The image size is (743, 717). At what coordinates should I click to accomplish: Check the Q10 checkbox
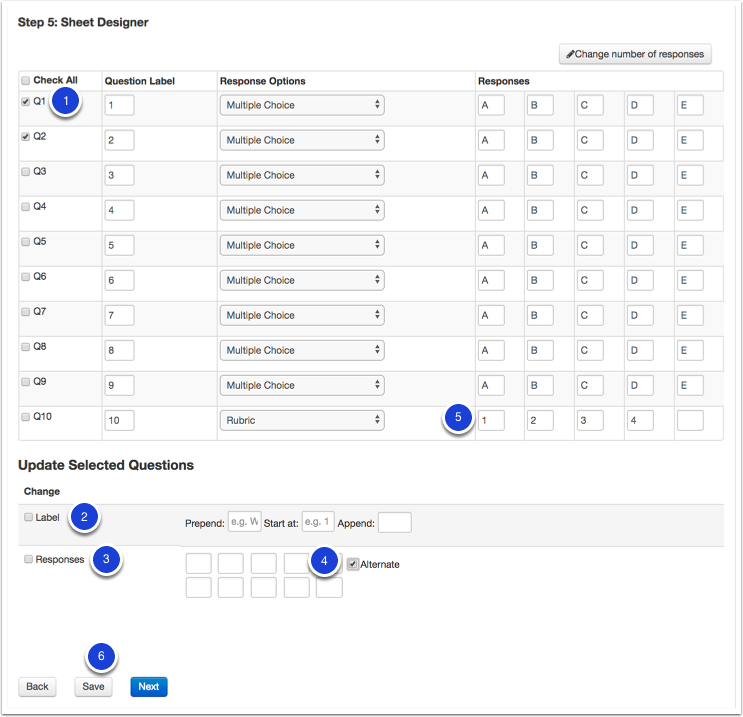tap(26, 417)
